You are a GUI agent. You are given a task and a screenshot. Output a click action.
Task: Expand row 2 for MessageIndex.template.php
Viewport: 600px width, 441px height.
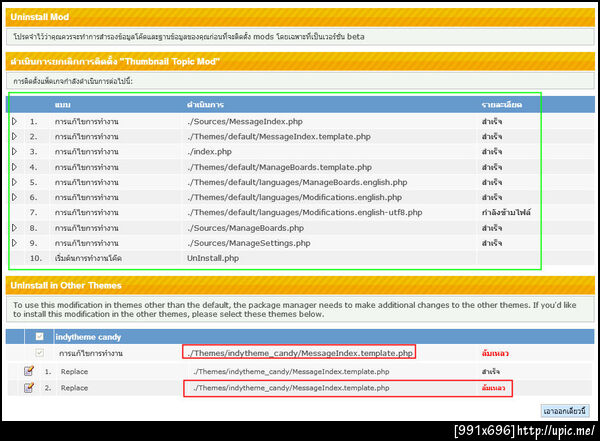coord(15,136)
